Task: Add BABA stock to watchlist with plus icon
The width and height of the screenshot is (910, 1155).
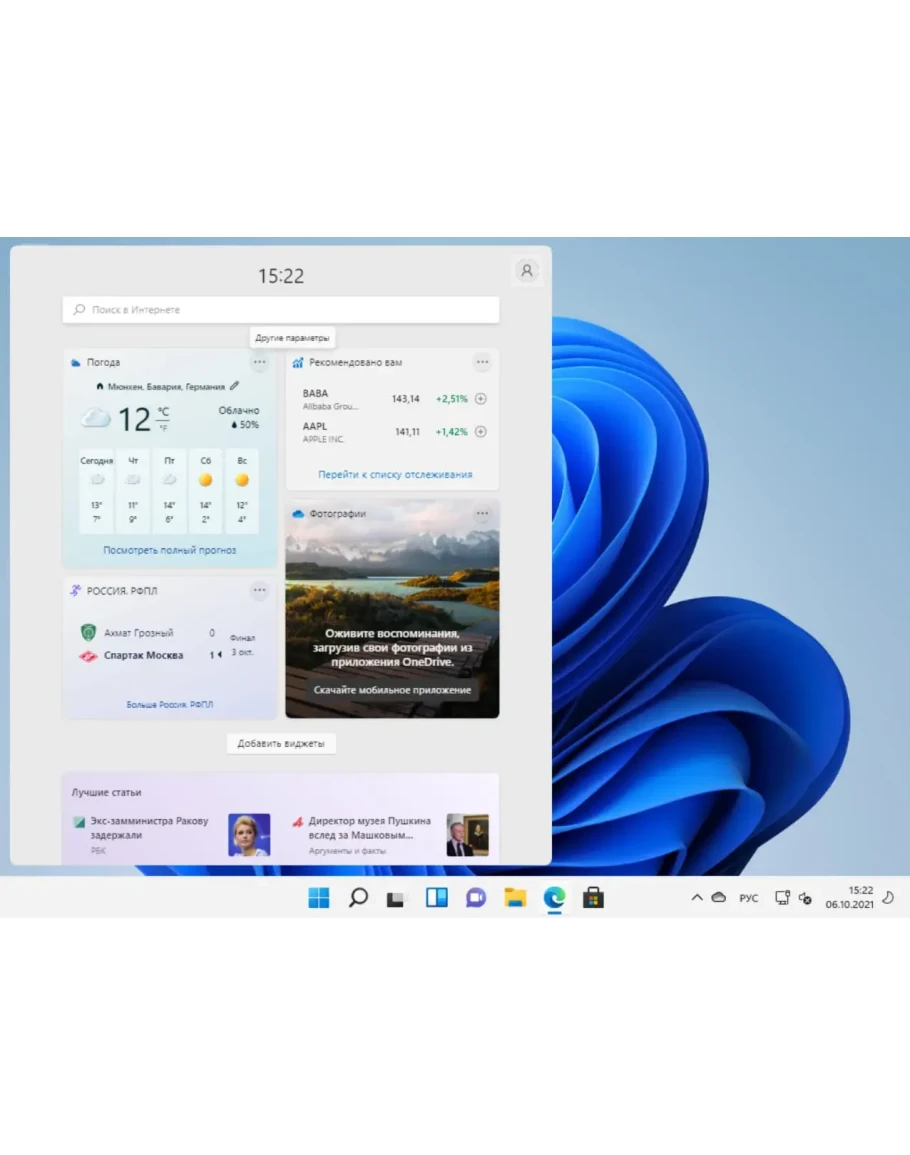Action: pyautogui.click(x=480, y=399)
